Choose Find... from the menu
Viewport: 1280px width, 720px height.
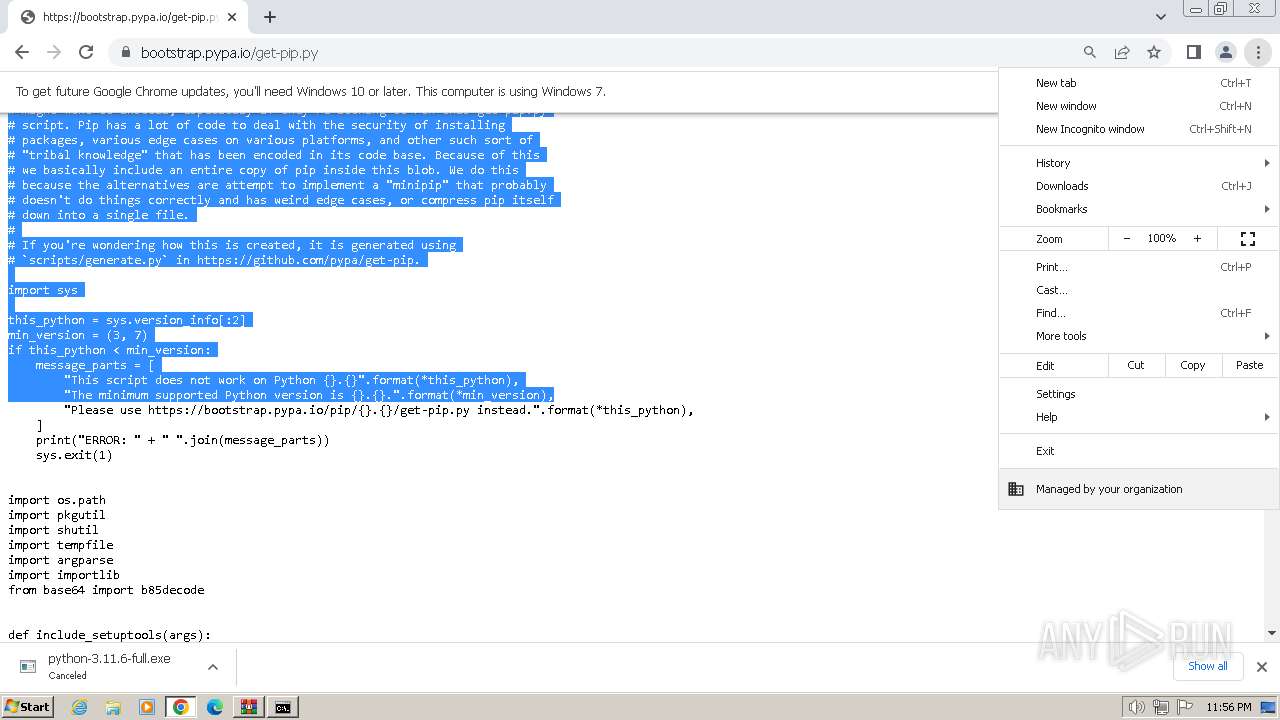[1139, 313]
